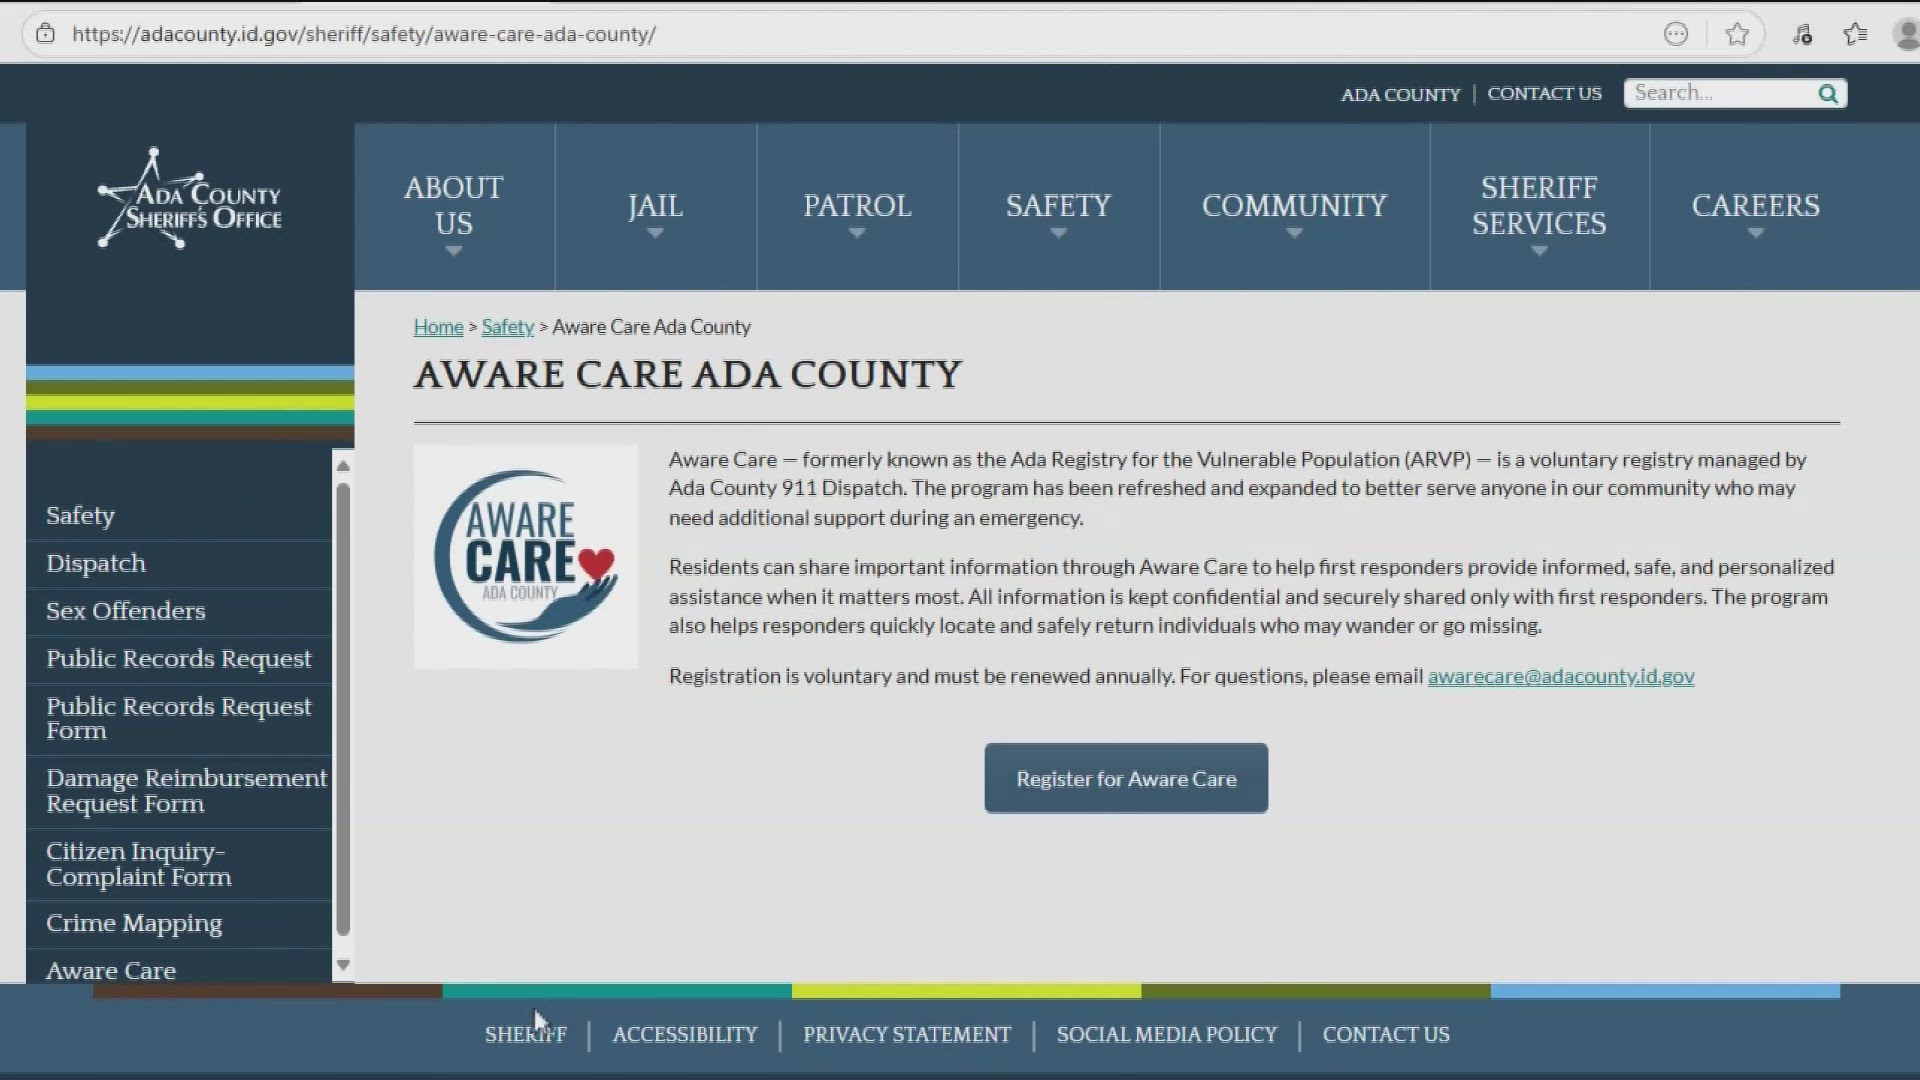
Task: Switch to the JAIL section
Action: pyautogui.click(x=655, y=207)
